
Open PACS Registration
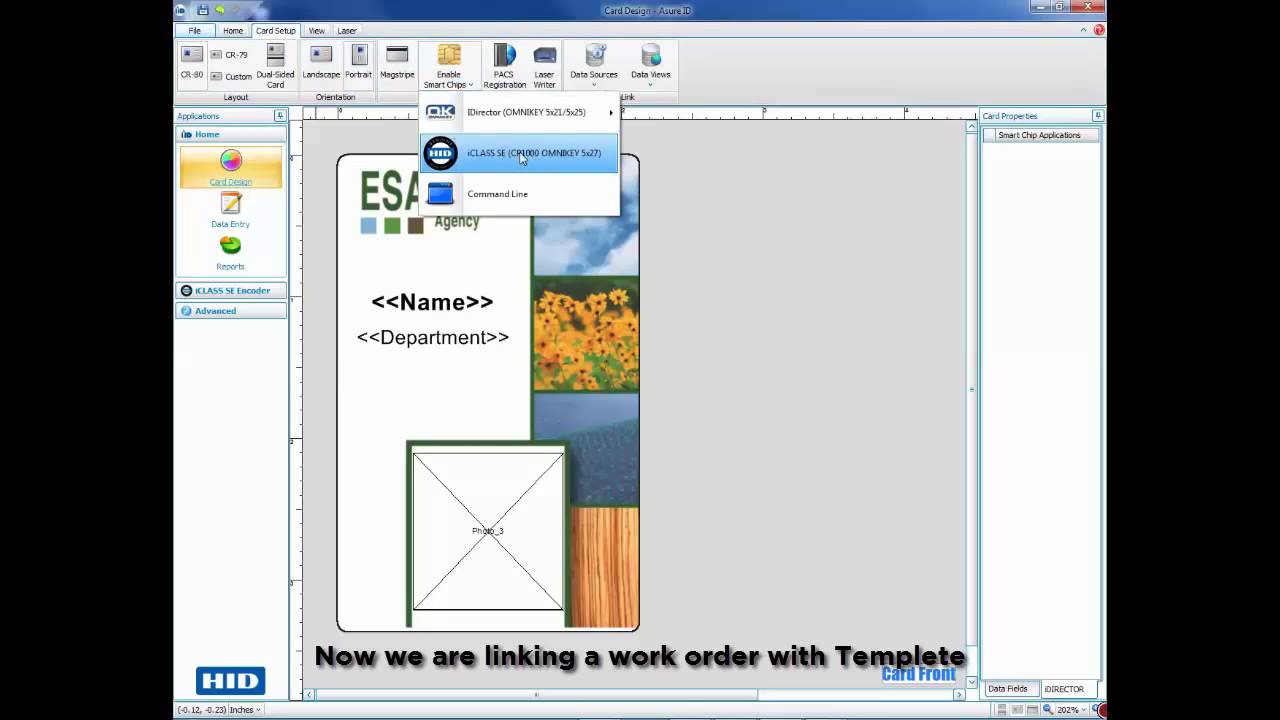504,66
